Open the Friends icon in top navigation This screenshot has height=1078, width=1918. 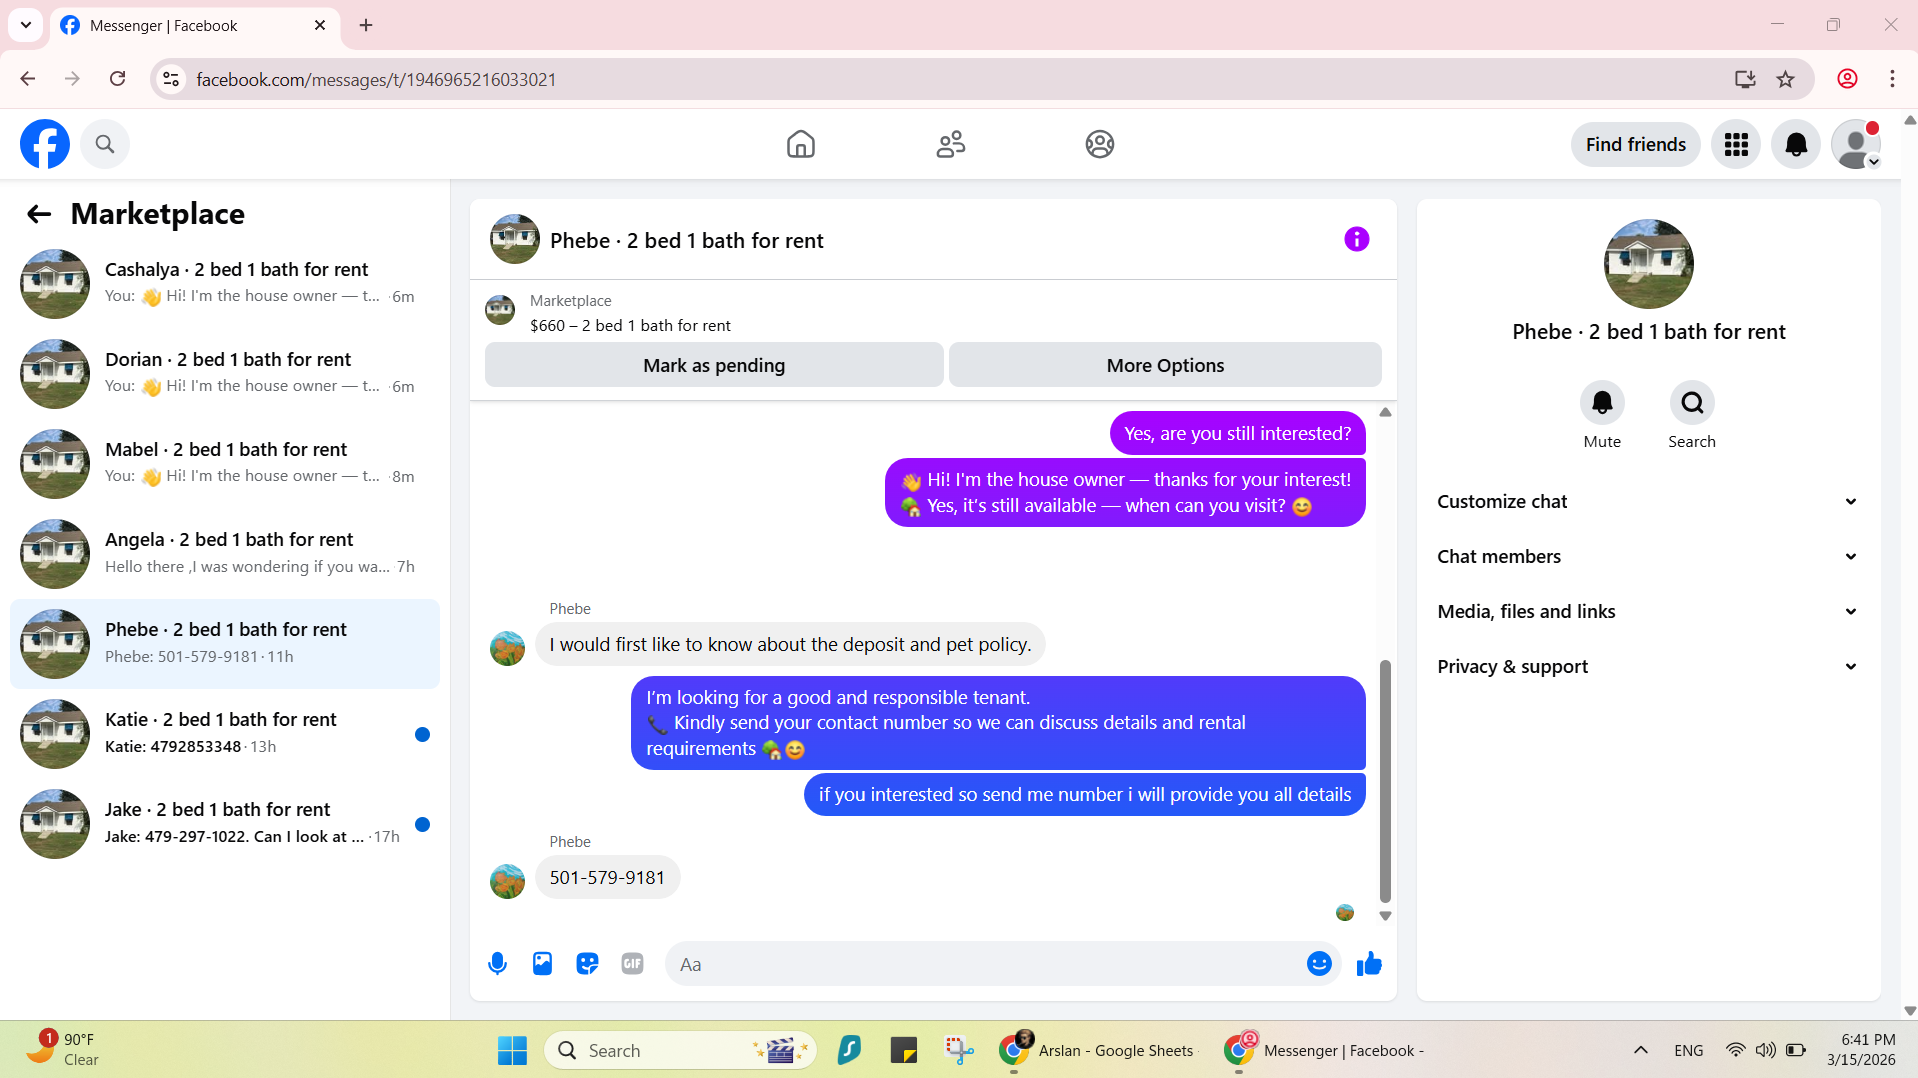[950, 144]
